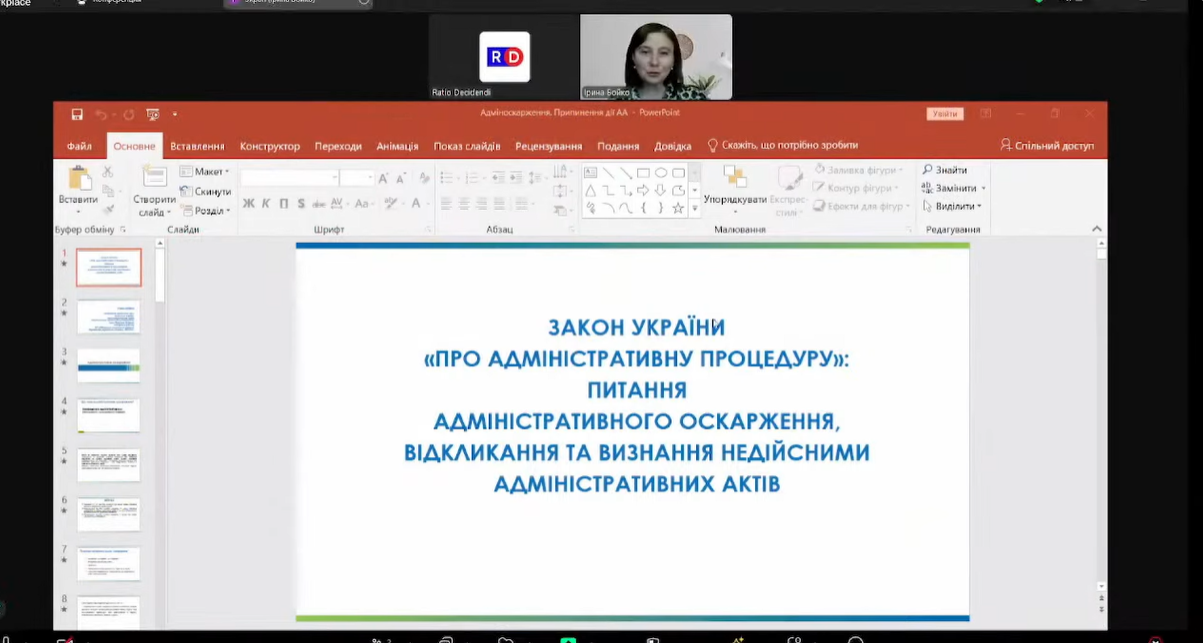Click the Створити слайд new slide icon

[x=154, y=180]
